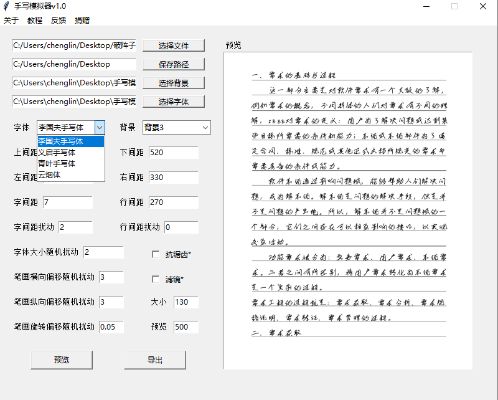Choose 义启手写体 from the font list
The image size is (498, 400).
pos(71,153)
